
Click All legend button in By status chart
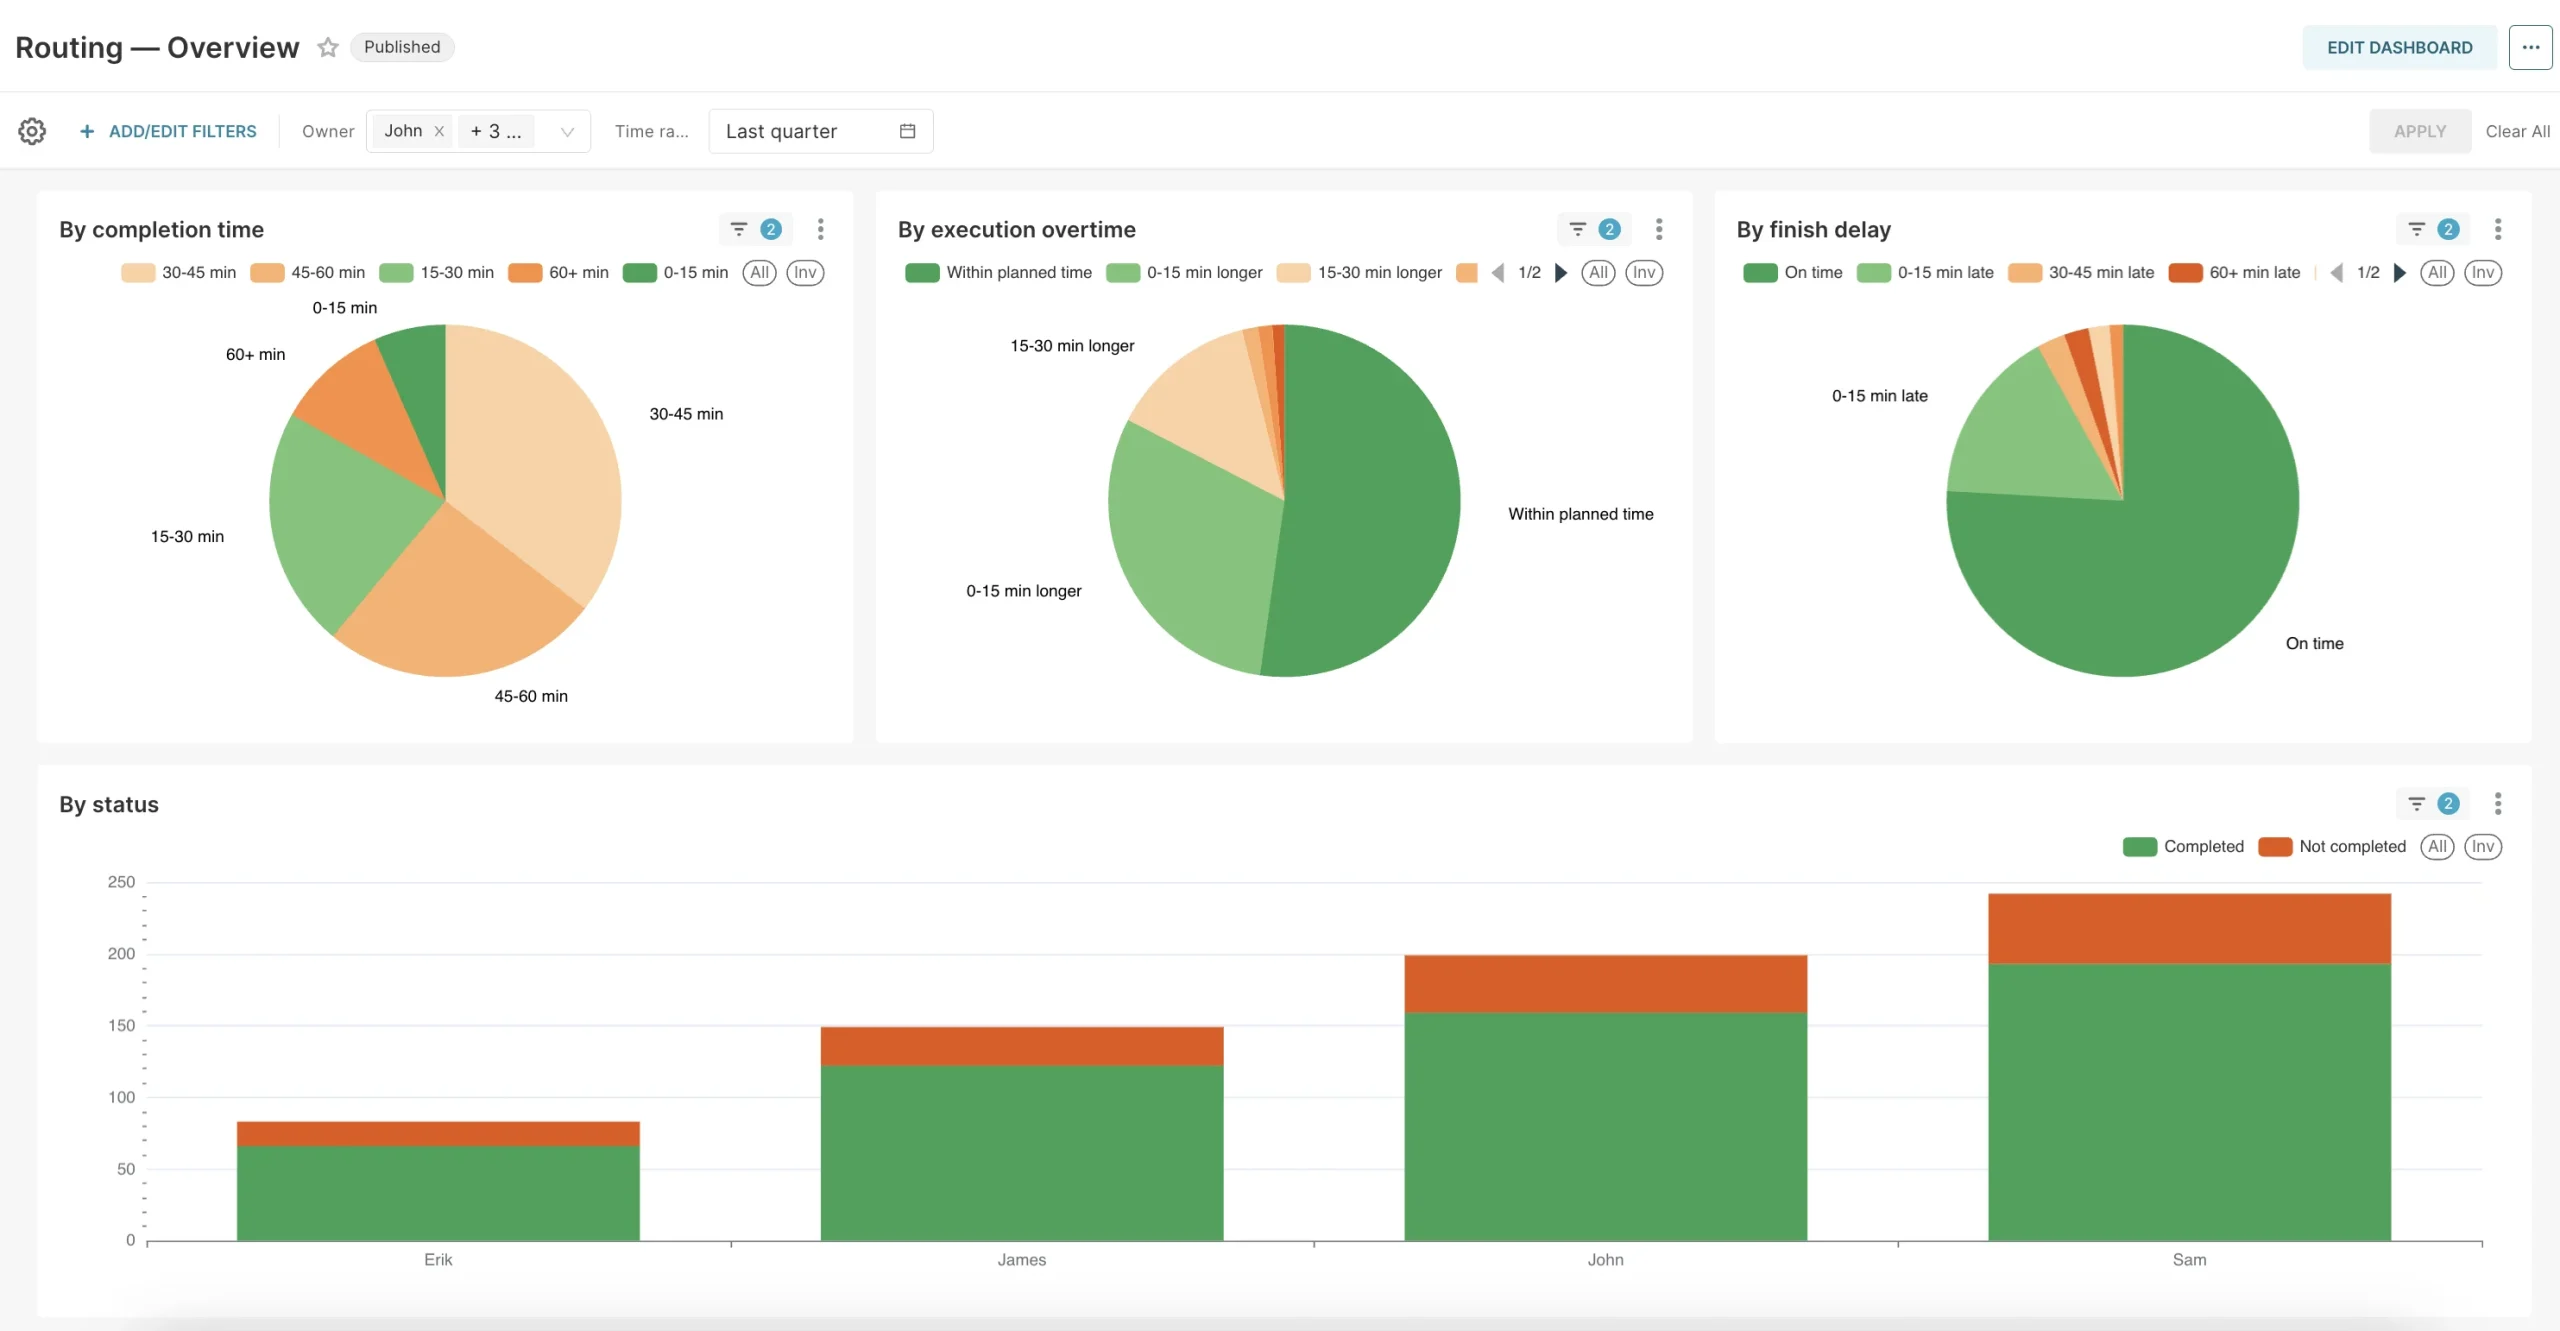pos(2437,847)
